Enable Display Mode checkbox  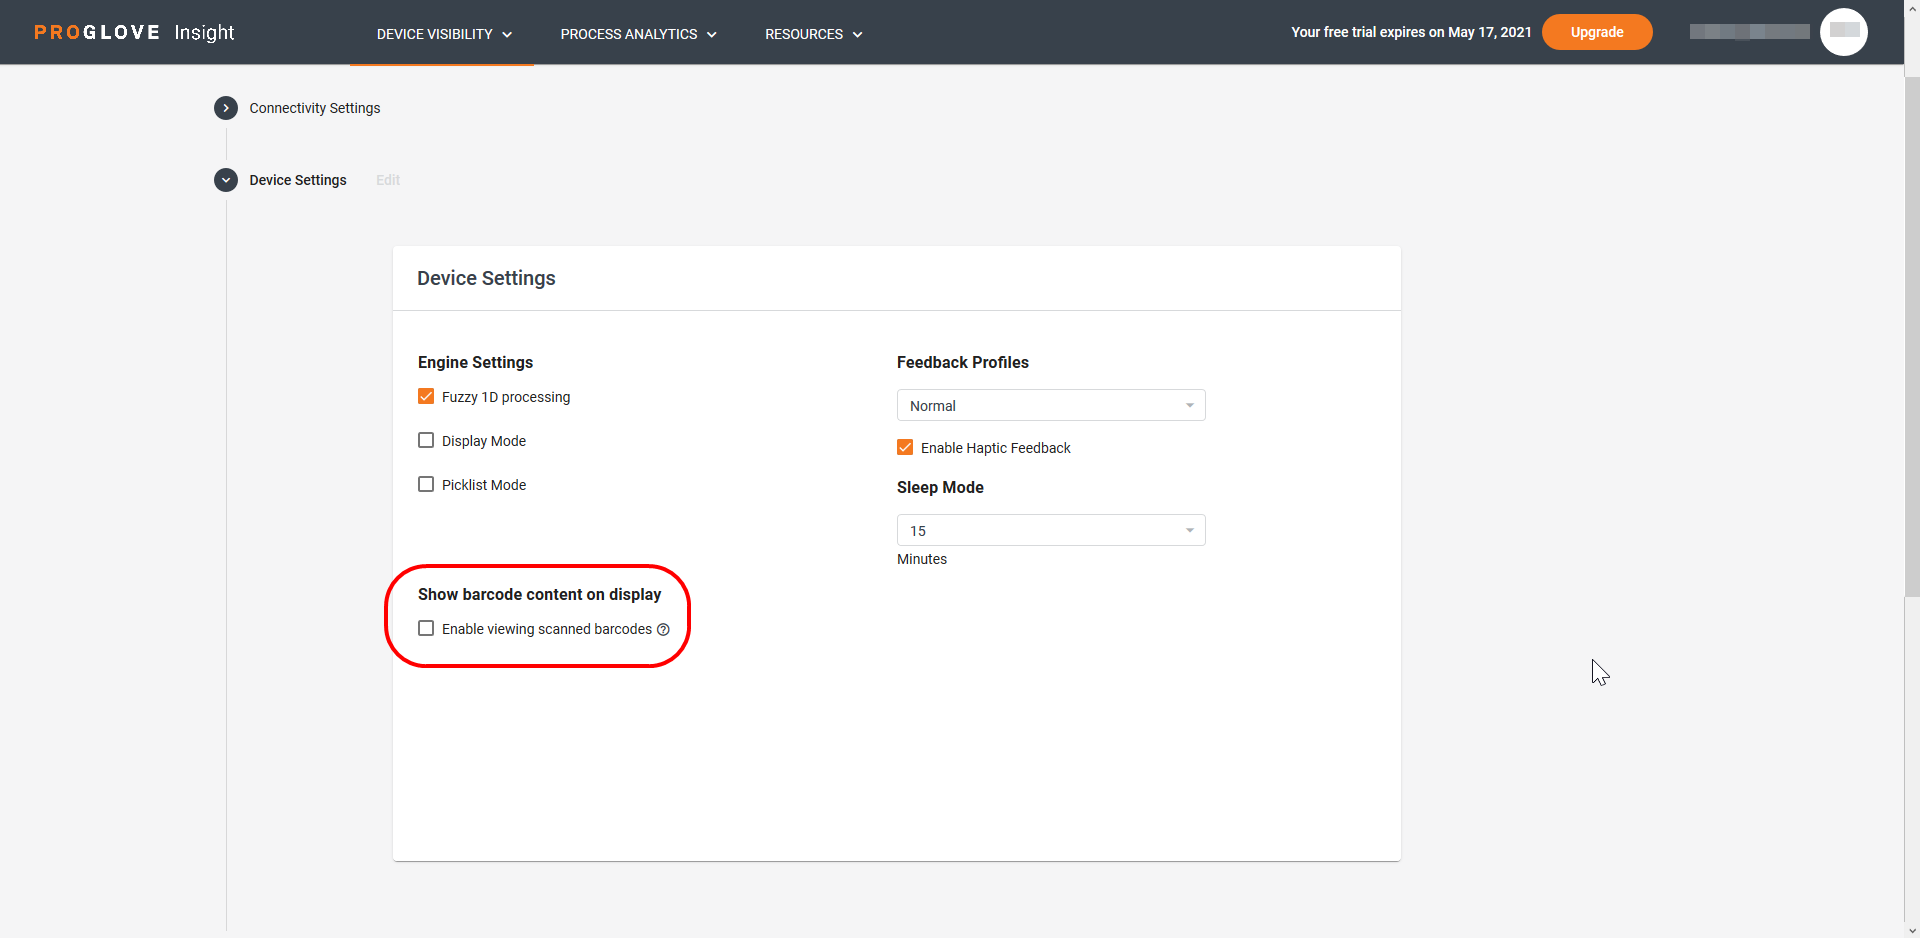point(426,441)
